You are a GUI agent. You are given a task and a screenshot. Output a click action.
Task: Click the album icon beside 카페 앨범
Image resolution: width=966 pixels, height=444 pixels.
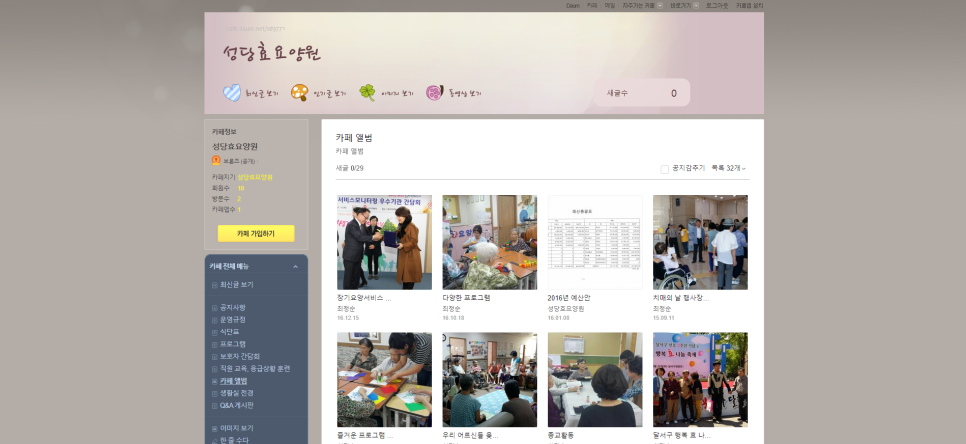214,382
